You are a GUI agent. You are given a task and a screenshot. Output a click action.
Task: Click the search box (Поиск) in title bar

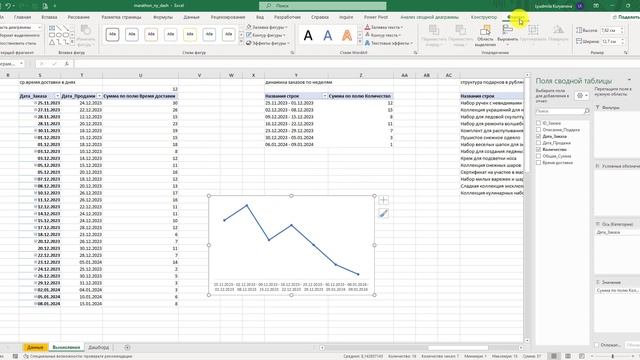point(322,6)
